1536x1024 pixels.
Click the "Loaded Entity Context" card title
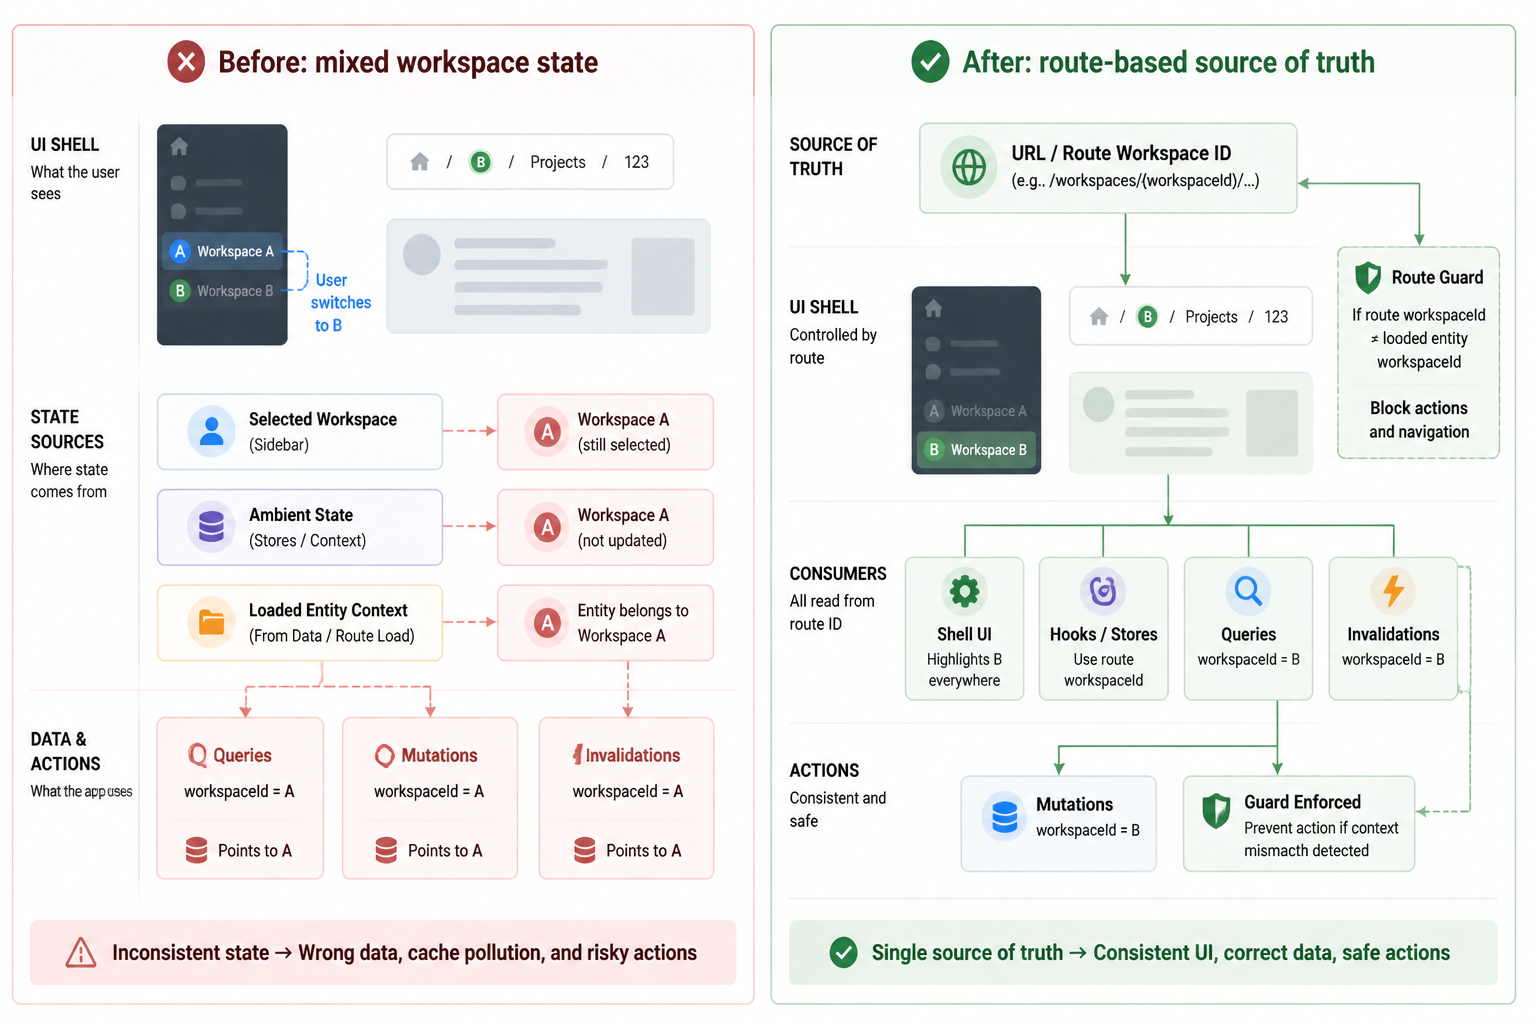(x=328, y=610)
